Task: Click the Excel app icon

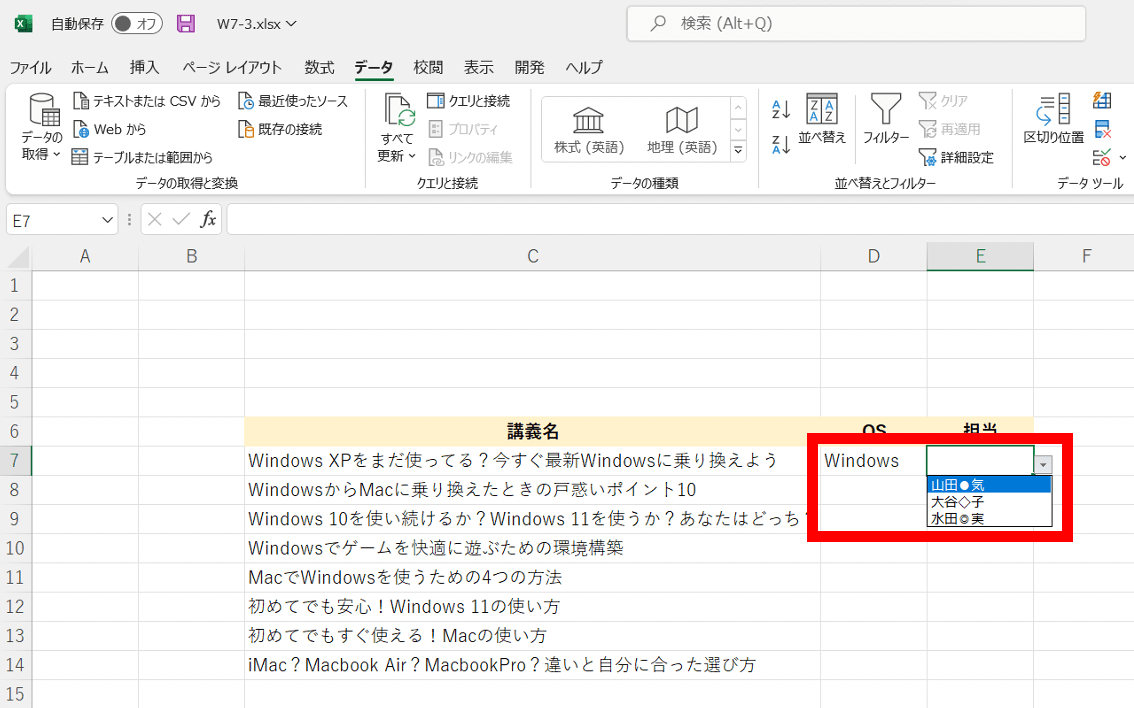Action: [x=23, y=24]
